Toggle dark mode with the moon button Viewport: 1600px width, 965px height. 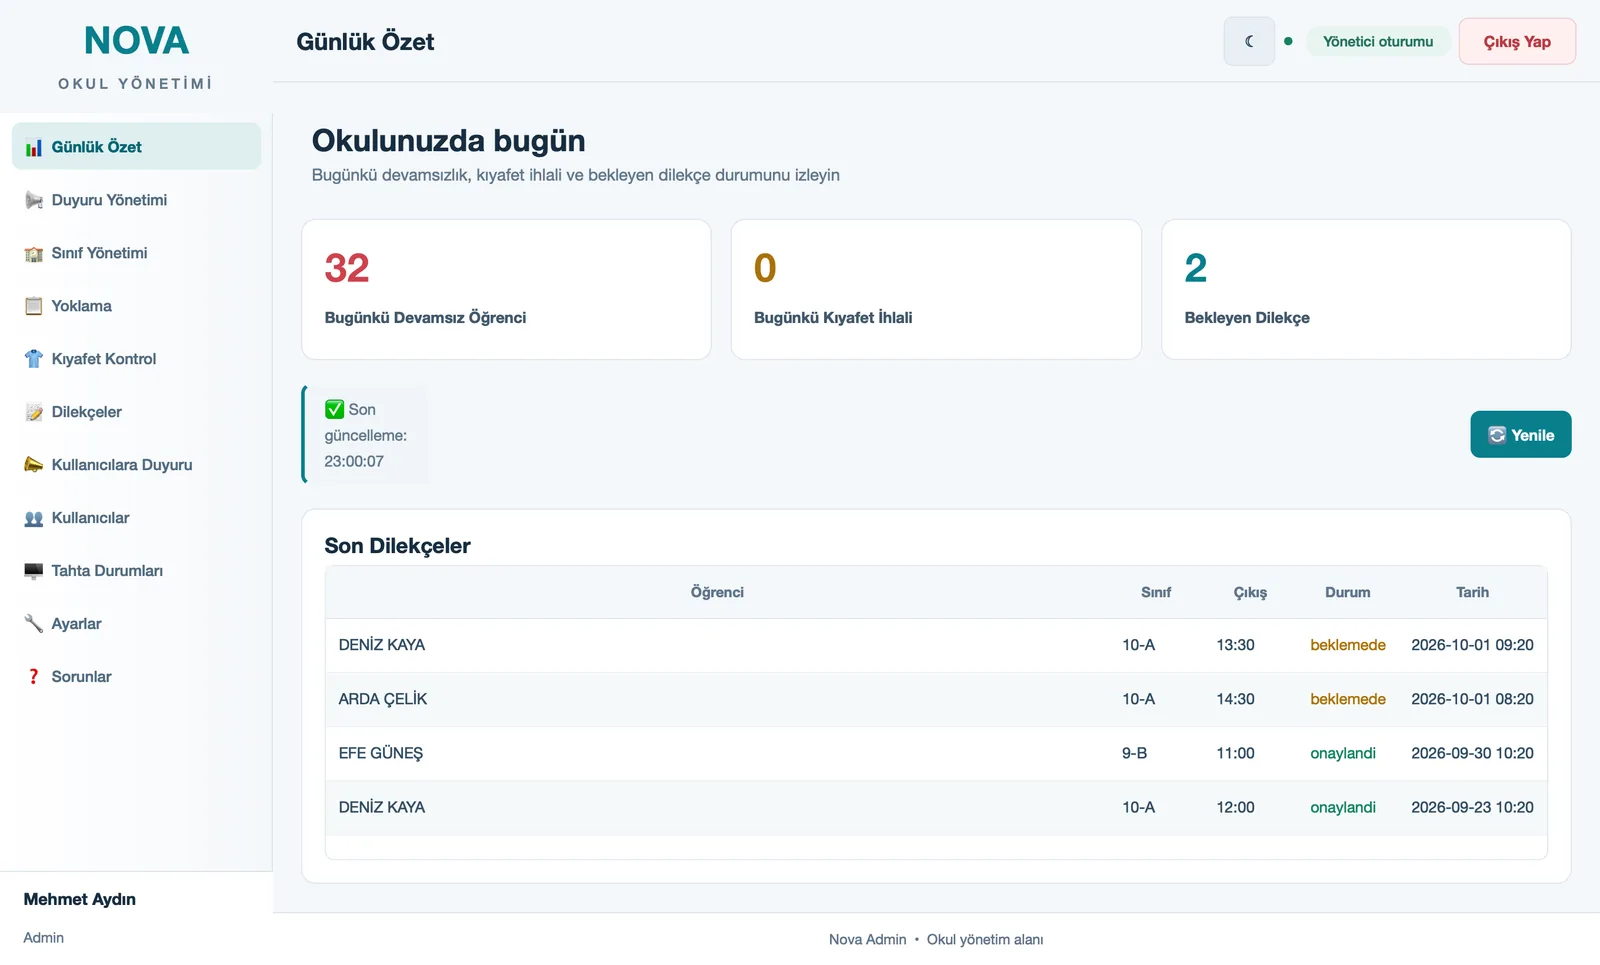click(1249, 41)
